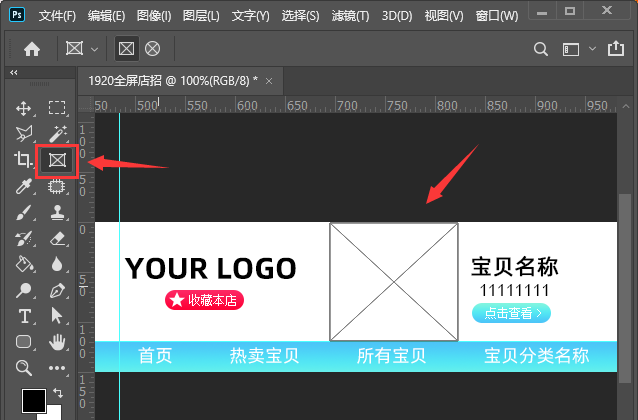638x420 pixels.
Task: Select the Pen tool
Action: click(57, 291)
